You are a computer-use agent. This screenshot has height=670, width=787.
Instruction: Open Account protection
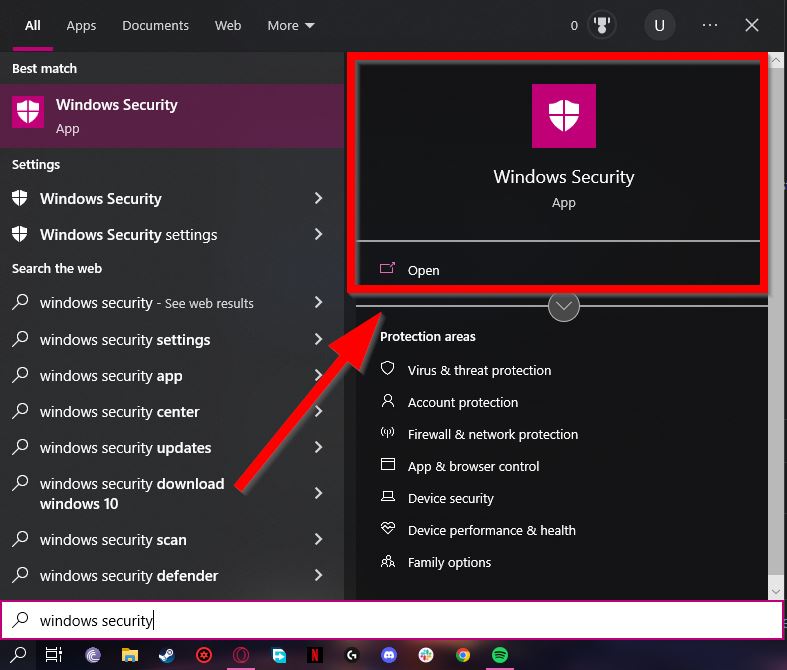[x=463, y=403]
